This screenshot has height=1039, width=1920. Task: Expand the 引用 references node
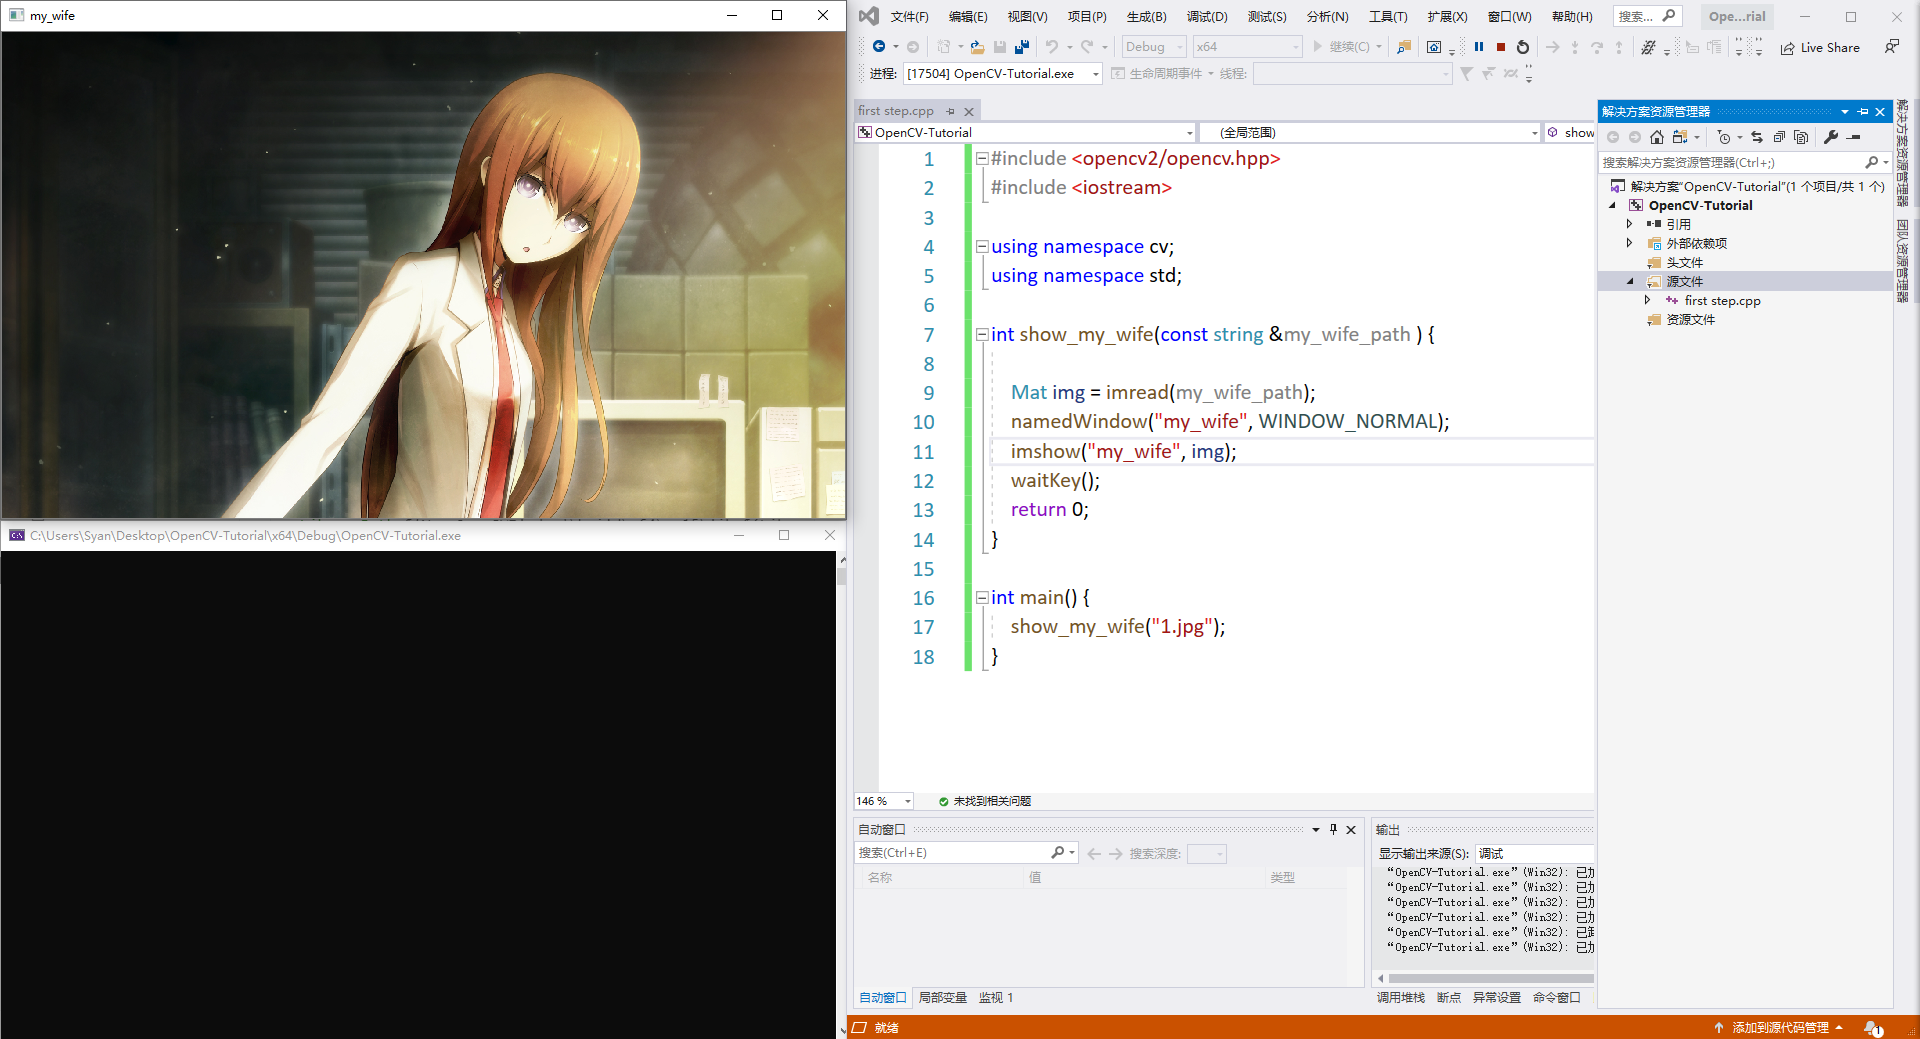click(x=1629, y=224)
